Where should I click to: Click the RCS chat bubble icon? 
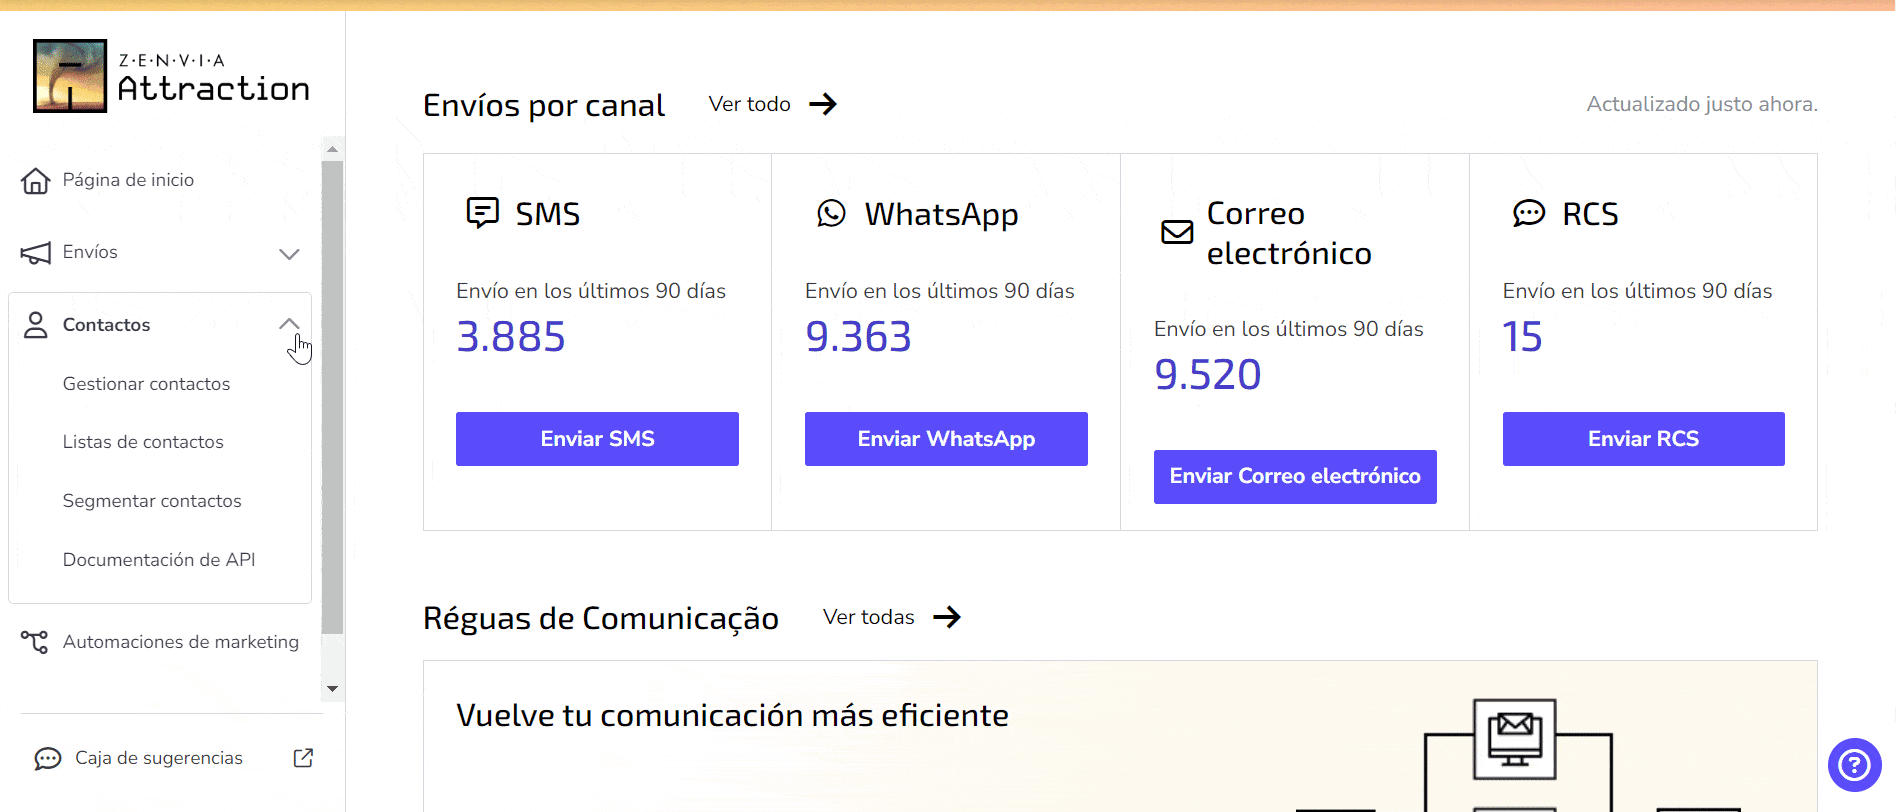(1527, 213)
